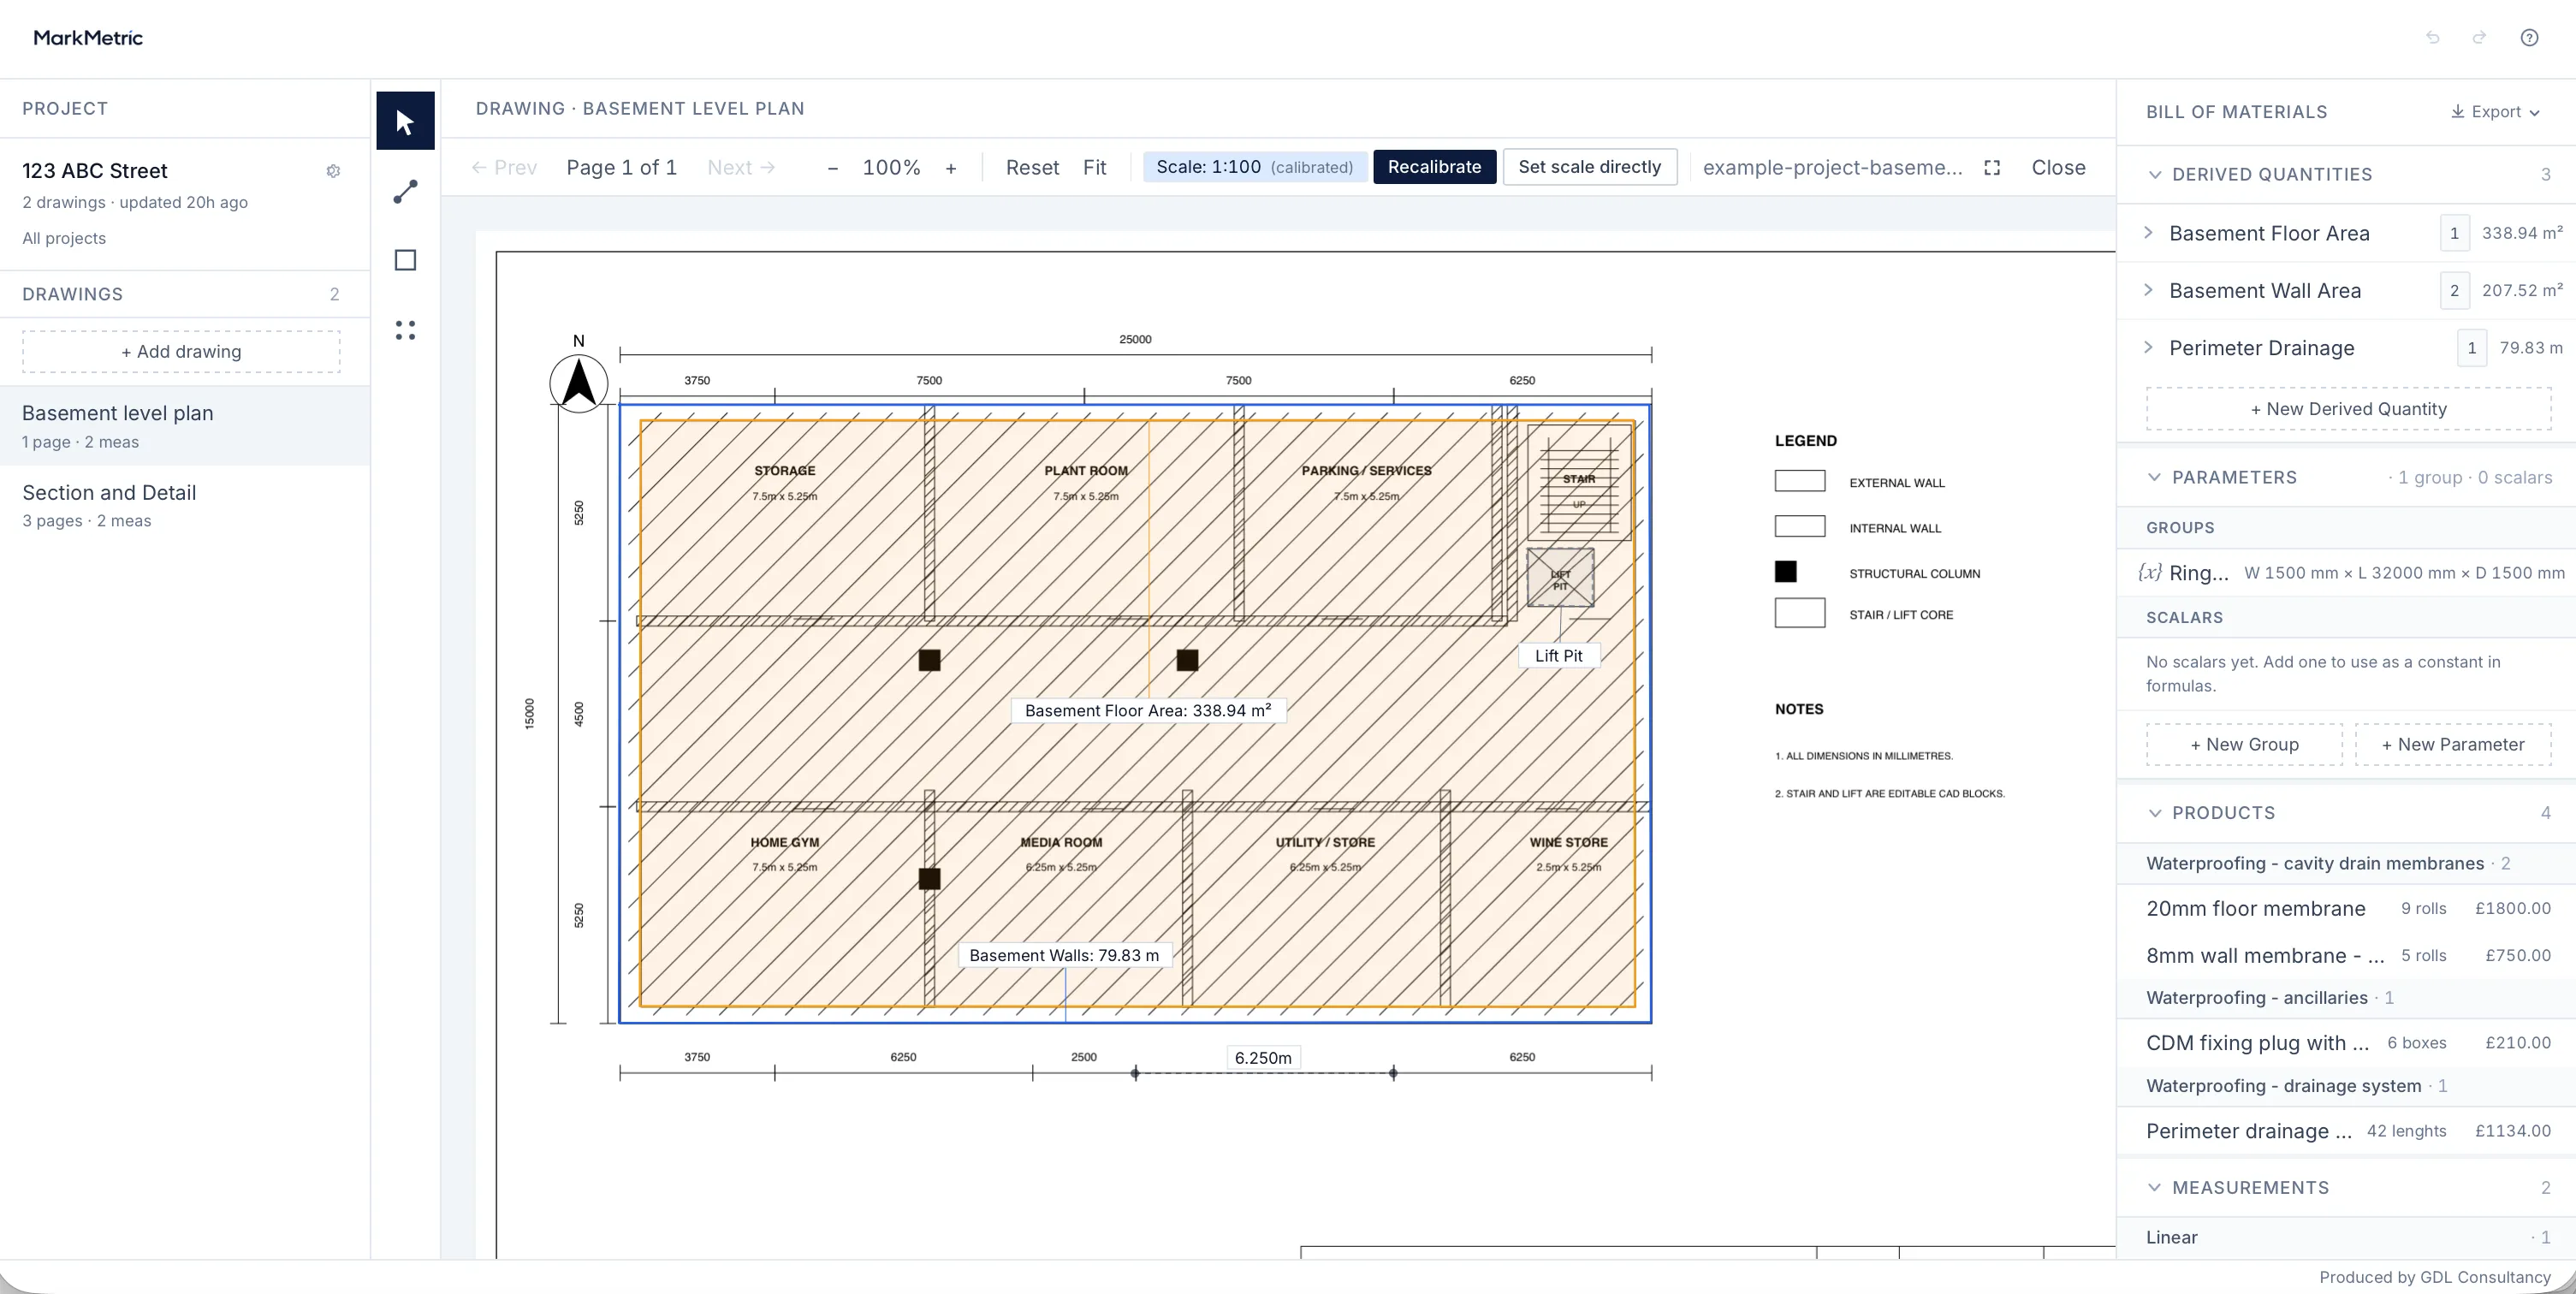Click the Recalibrate button
This screenshot has height=1294, width=2576.
pyautogui.click(x=1434, y=167)
